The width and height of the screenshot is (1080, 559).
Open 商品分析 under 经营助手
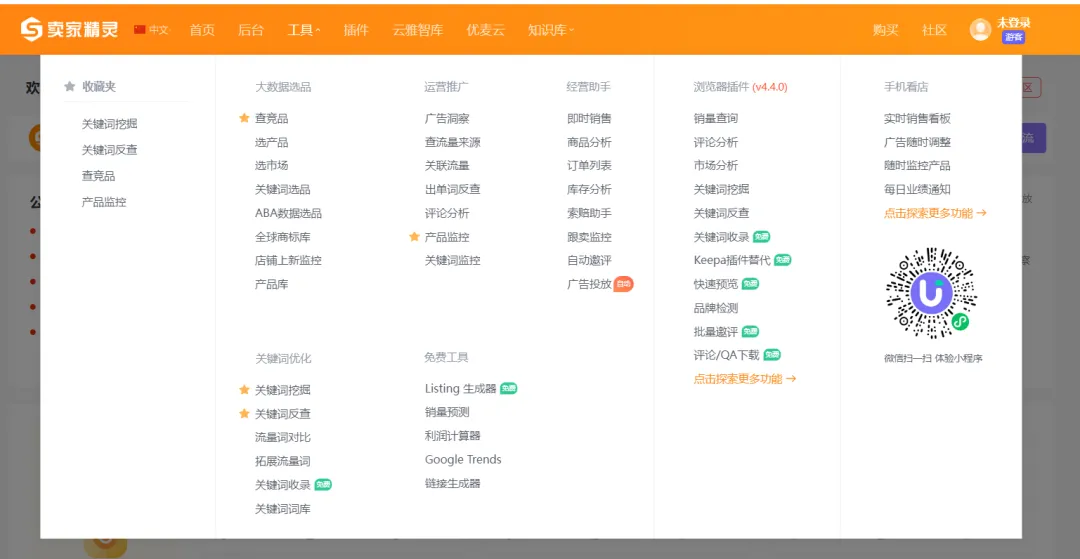click(589, 143)
